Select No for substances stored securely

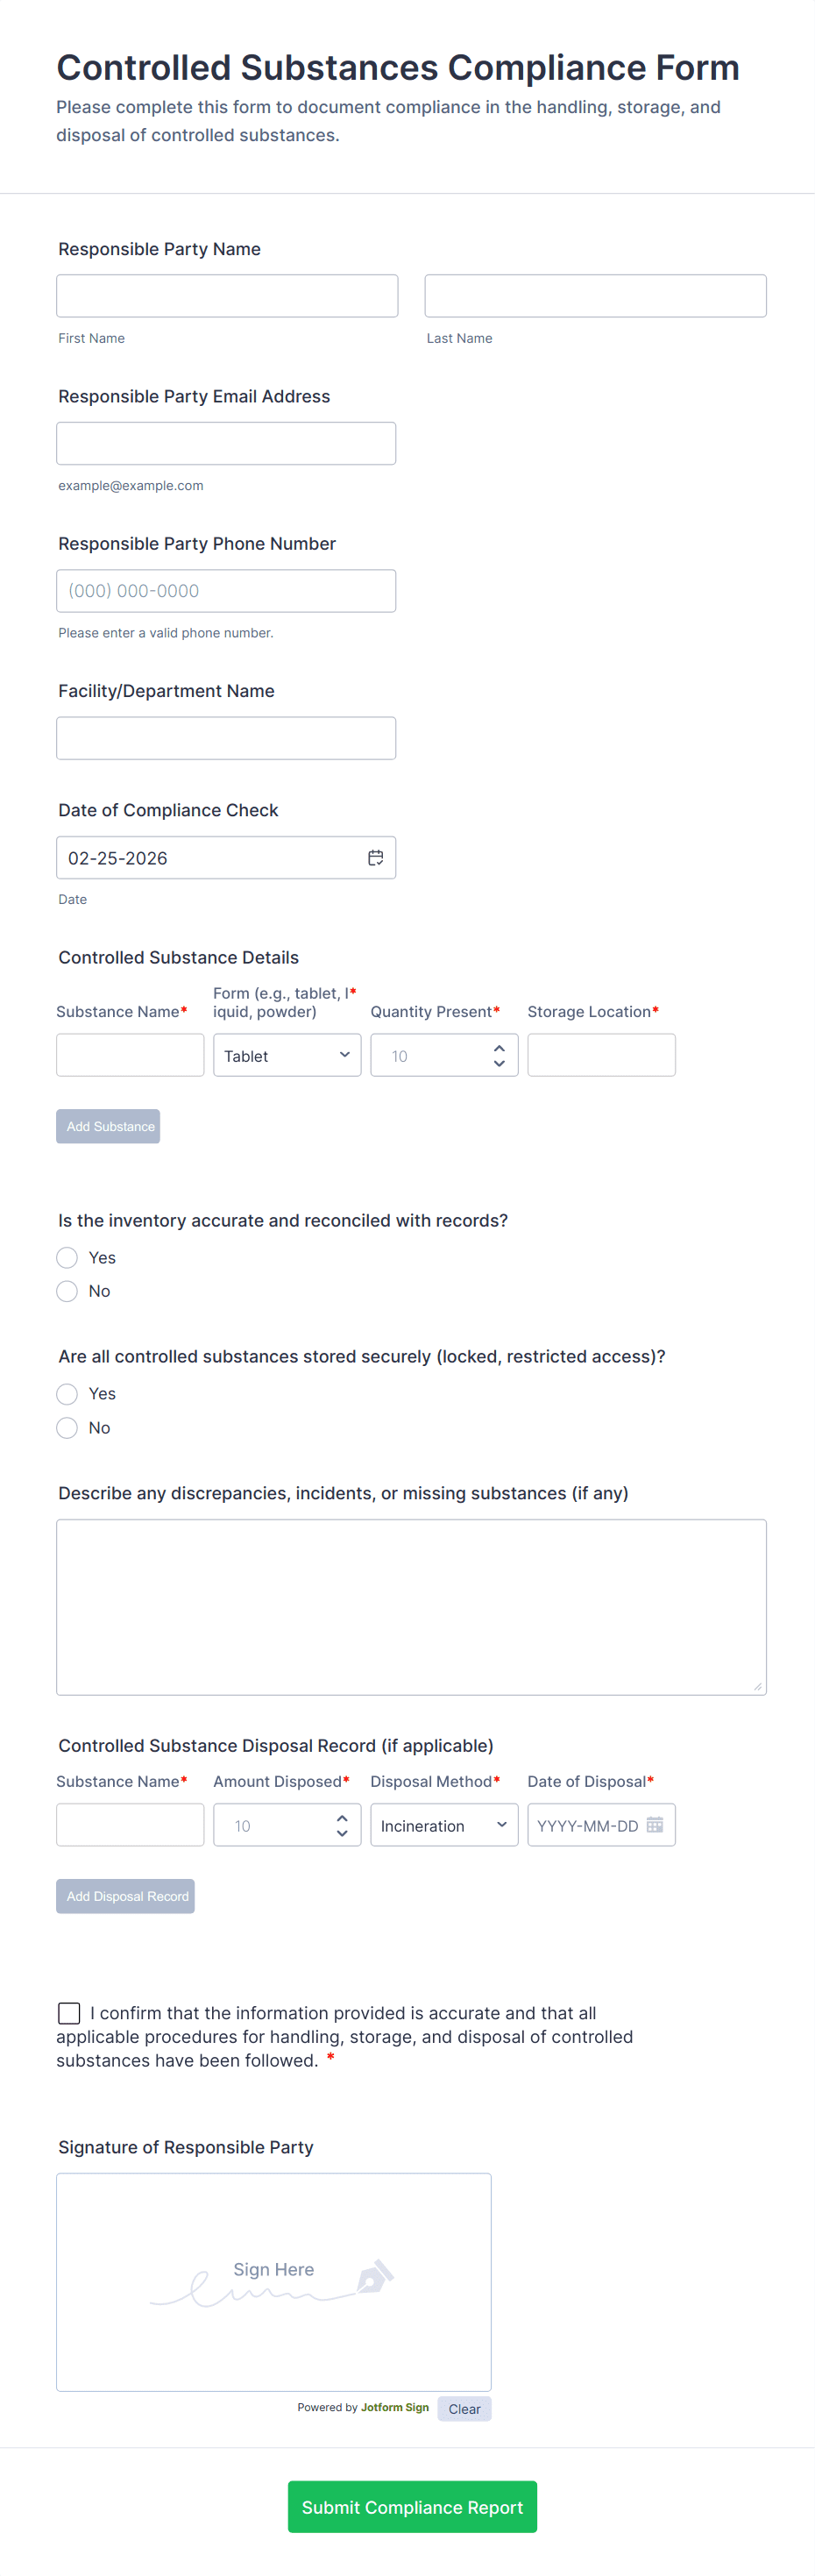pos(67,1428)
